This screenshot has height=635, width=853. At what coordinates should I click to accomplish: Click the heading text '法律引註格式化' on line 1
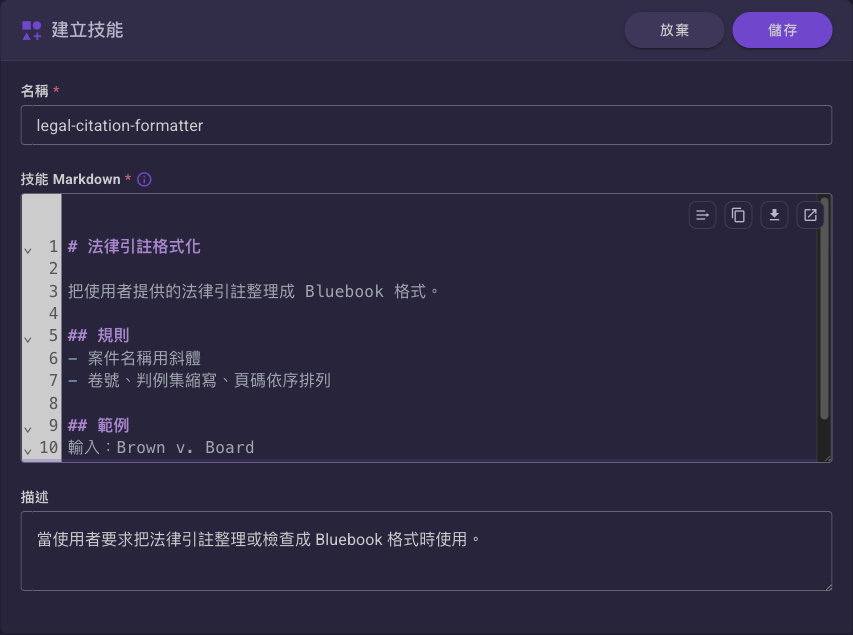point(144,246)
